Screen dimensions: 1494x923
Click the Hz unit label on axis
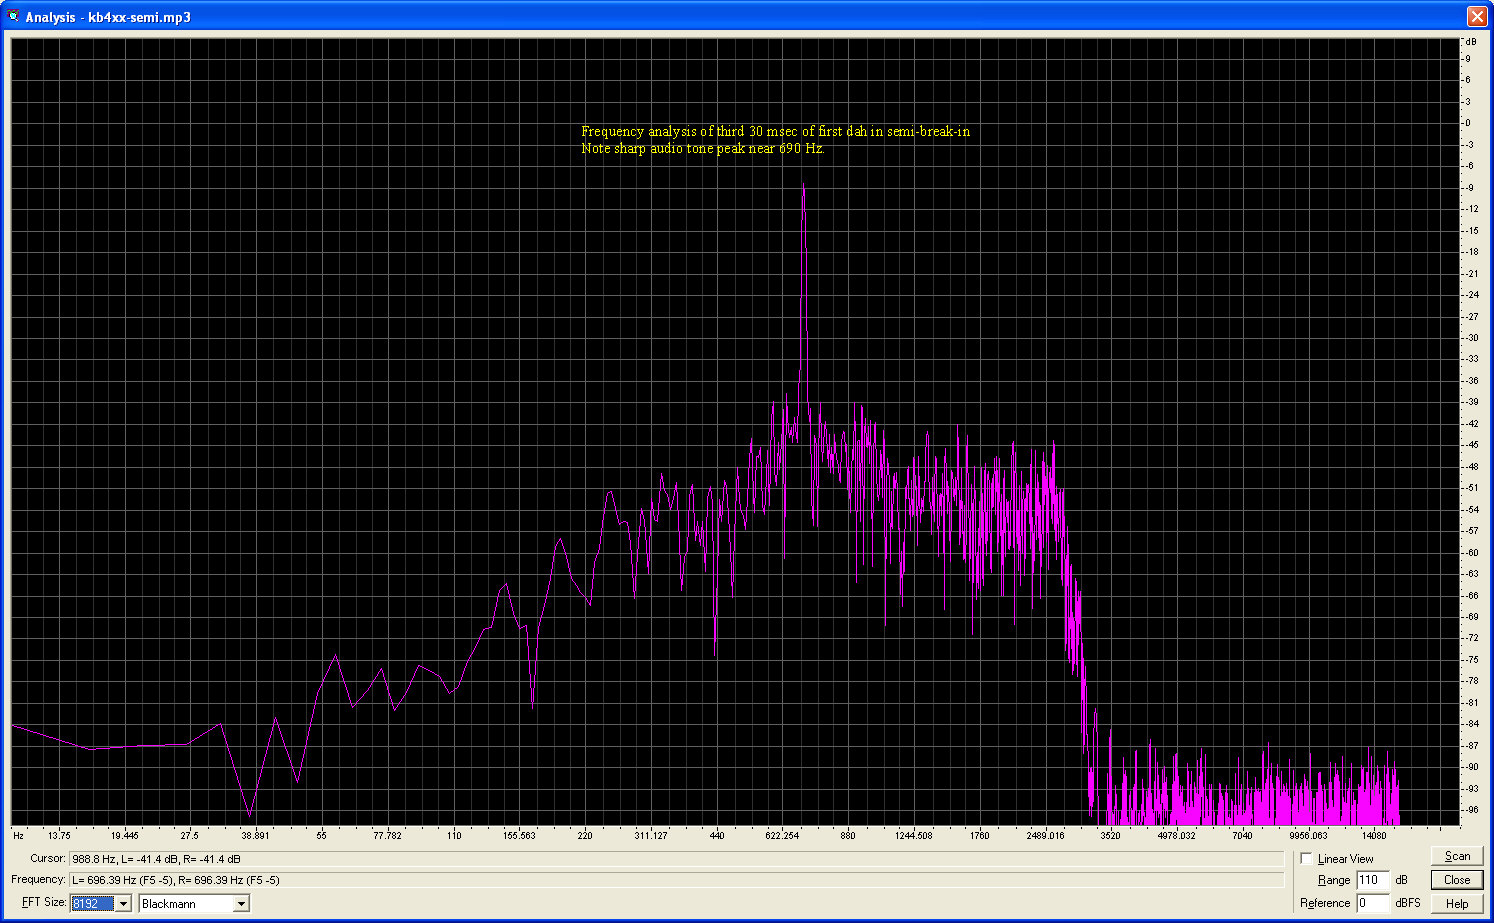18,835
